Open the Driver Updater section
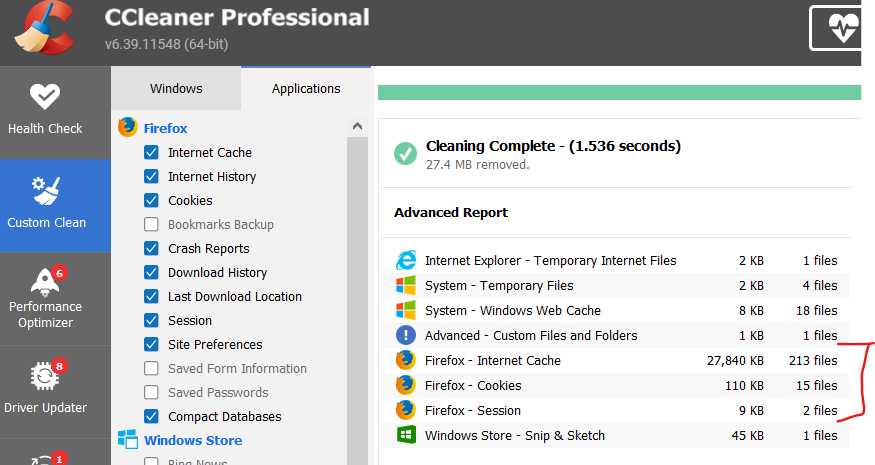Screen dimensions: 875x465 [x=45, y=389]
